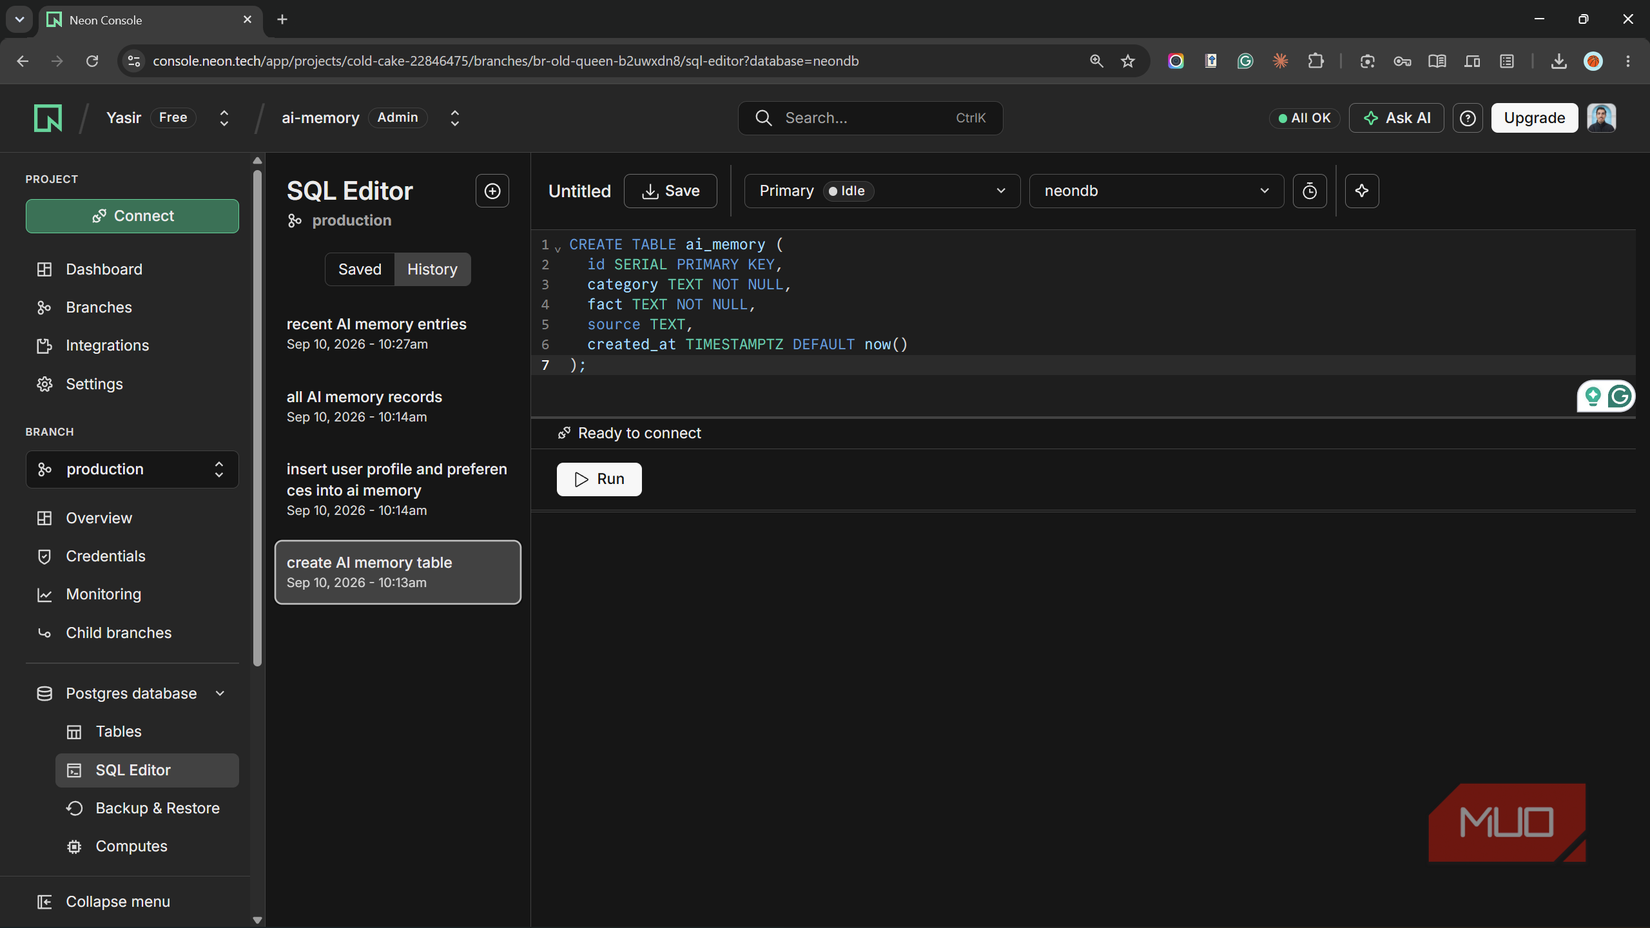Go back to the previous page
Image resolution: width=1650 pixels, height=928 pixels.
pos(22,61)
